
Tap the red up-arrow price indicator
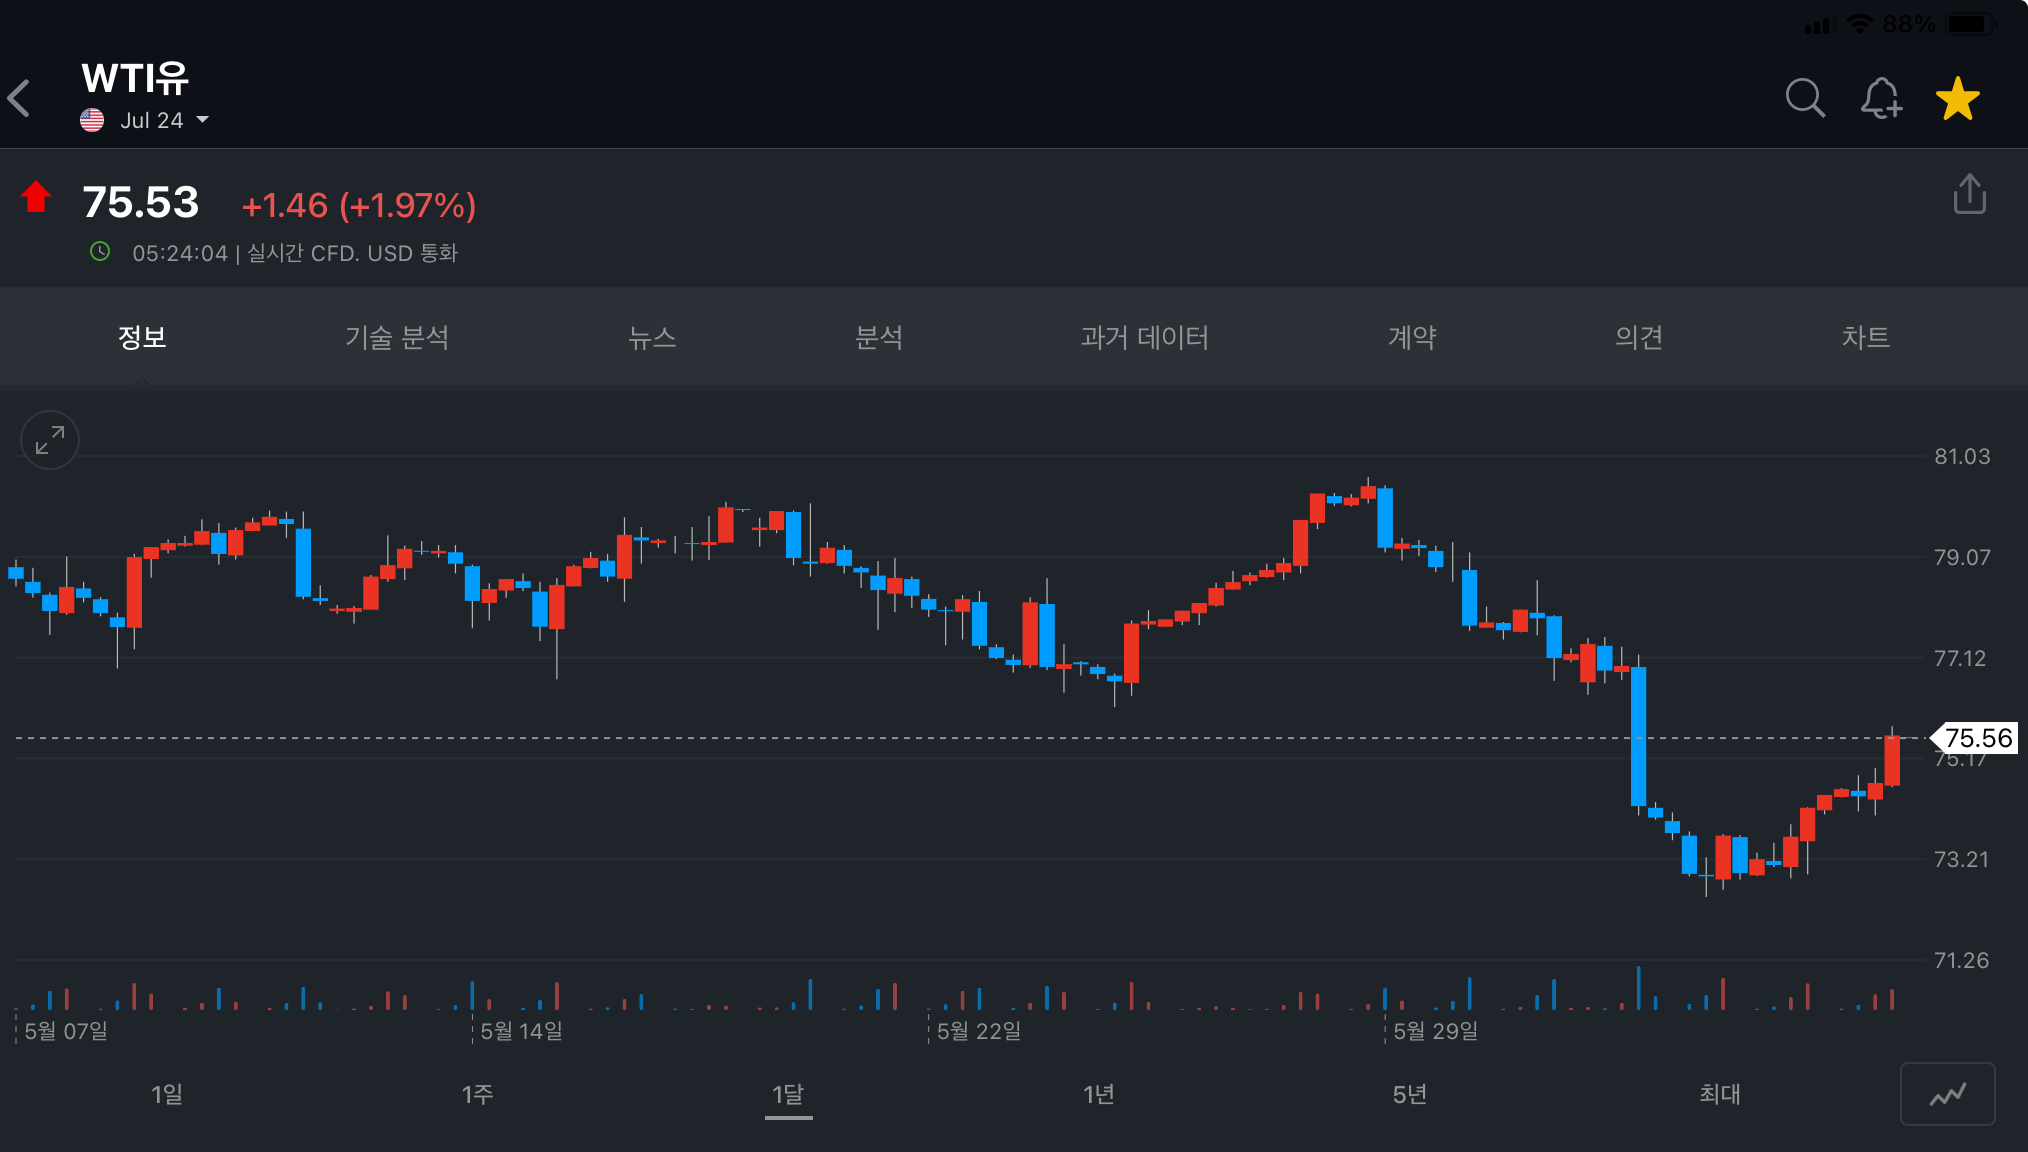coord(37,197)
